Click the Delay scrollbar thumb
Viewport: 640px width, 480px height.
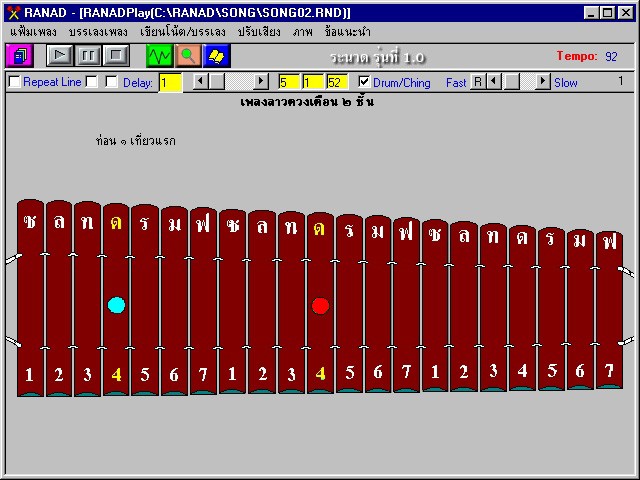point(217,82)
